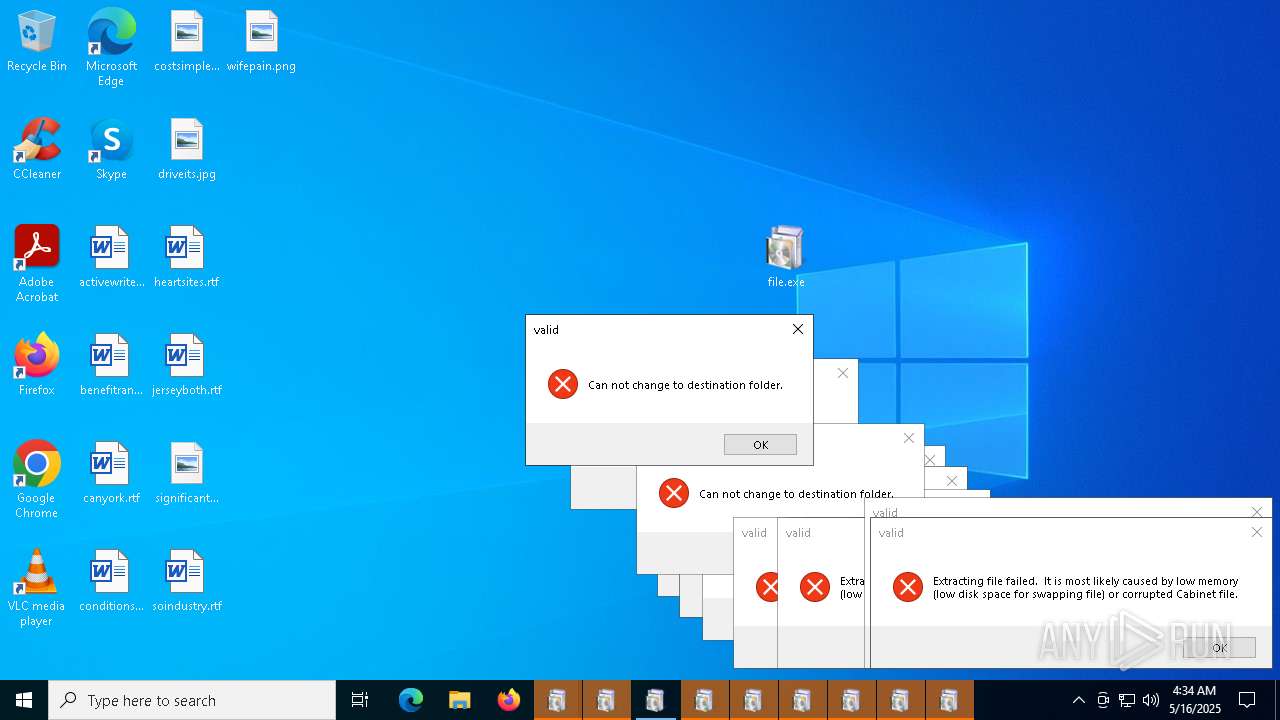Switch to the highlighted active installer taskbar item
This screenshot has height=720, width=1280.
point(655,700)
